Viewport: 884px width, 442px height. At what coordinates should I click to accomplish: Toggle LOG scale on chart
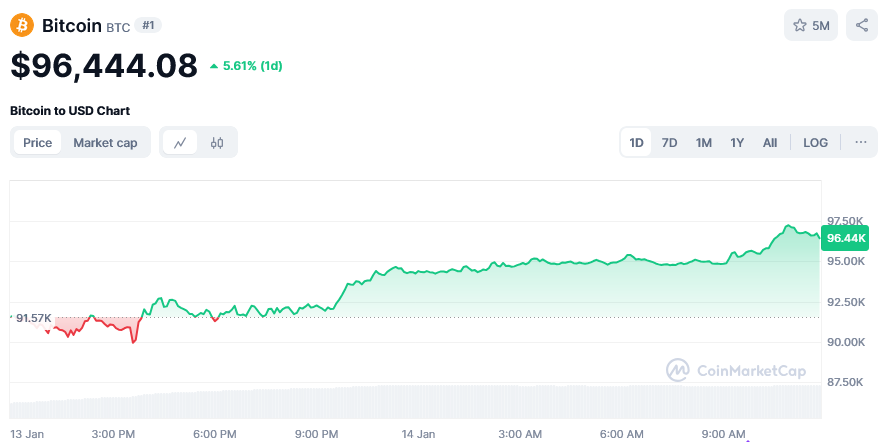point(815,143)
